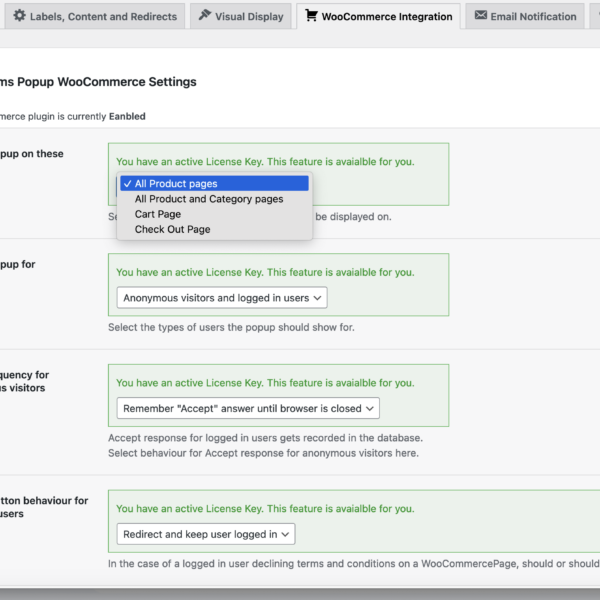Image resolution: width=600 pixels, height=600 pixels.
Task: Click chevron on Remember Accept answer dropdown
Action: tap(370, 409)
